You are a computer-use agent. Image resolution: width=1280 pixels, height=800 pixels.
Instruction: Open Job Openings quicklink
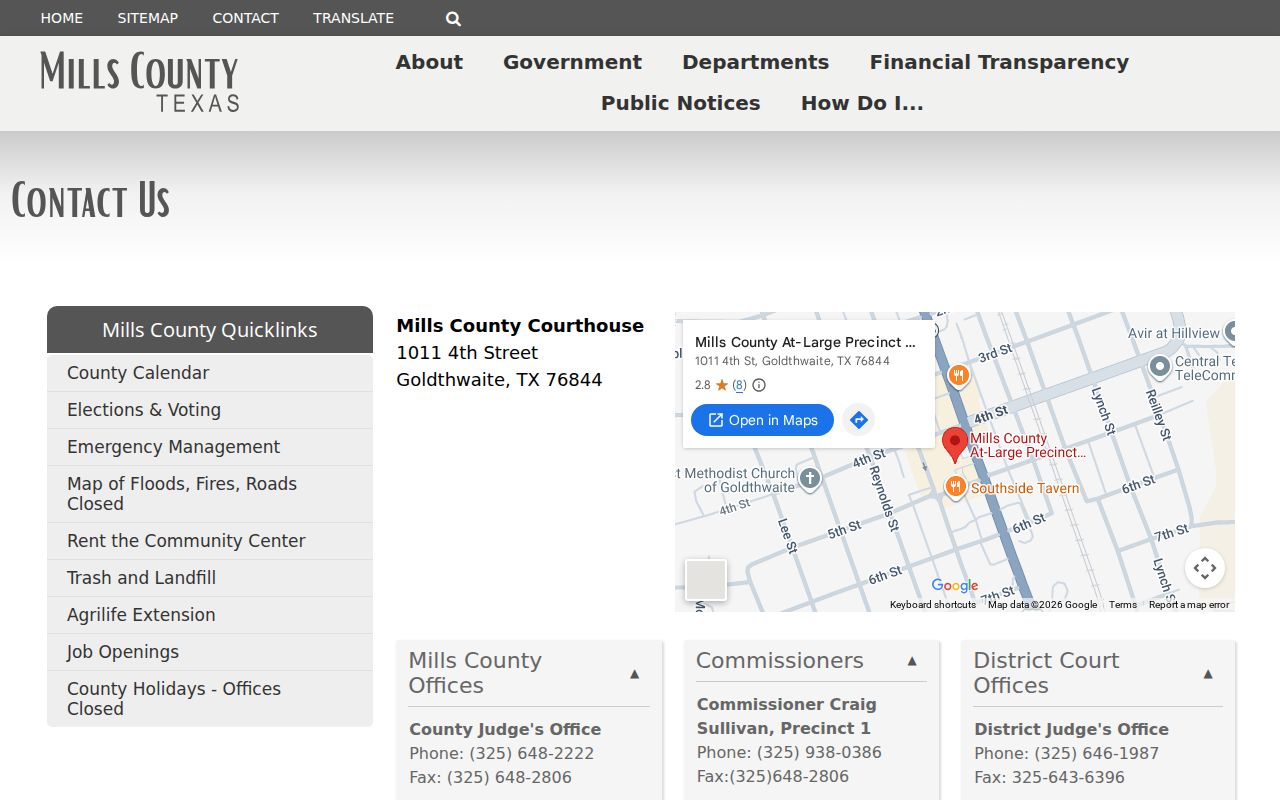(x=210, y=652)
